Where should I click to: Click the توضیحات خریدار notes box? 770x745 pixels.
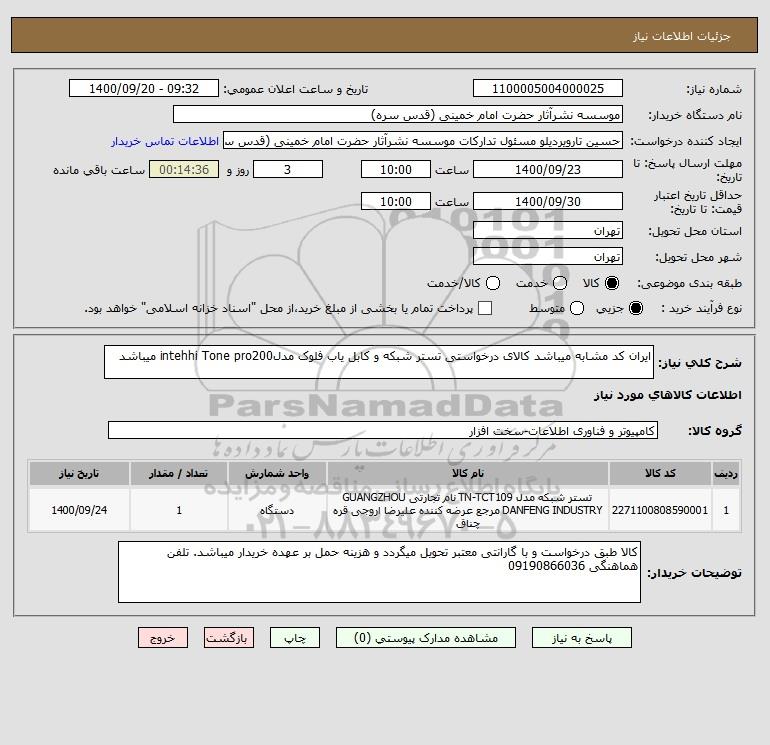click(379, 572)
